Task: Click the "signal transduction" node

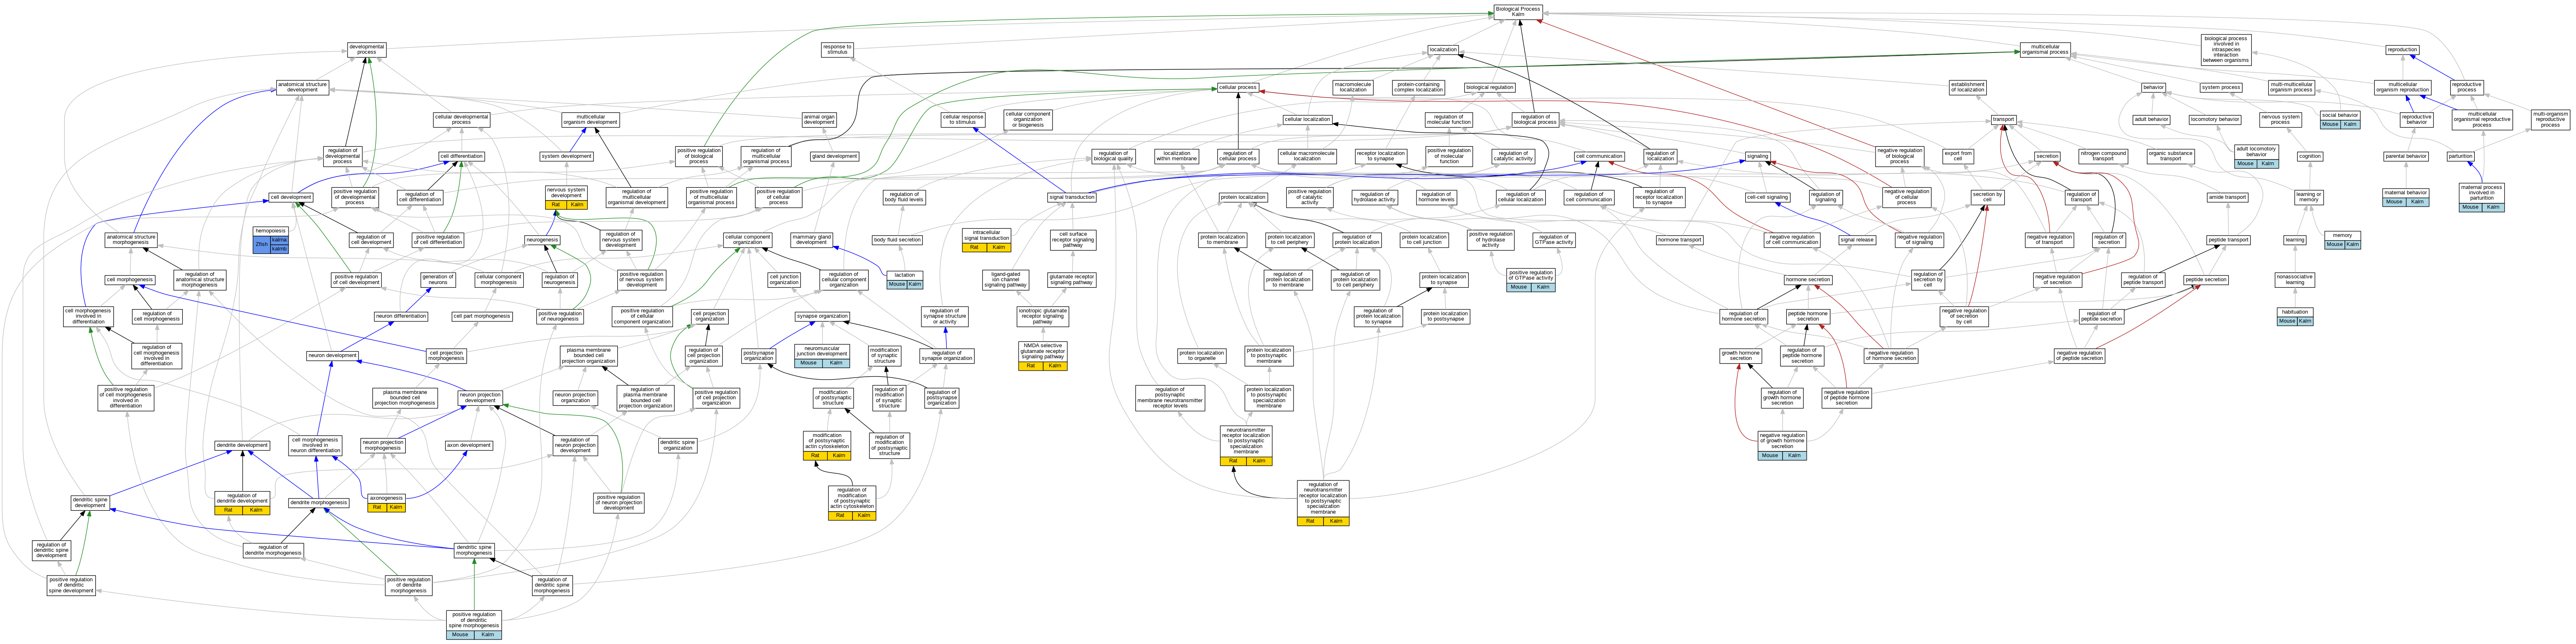Action: (x=1071, y=197)
